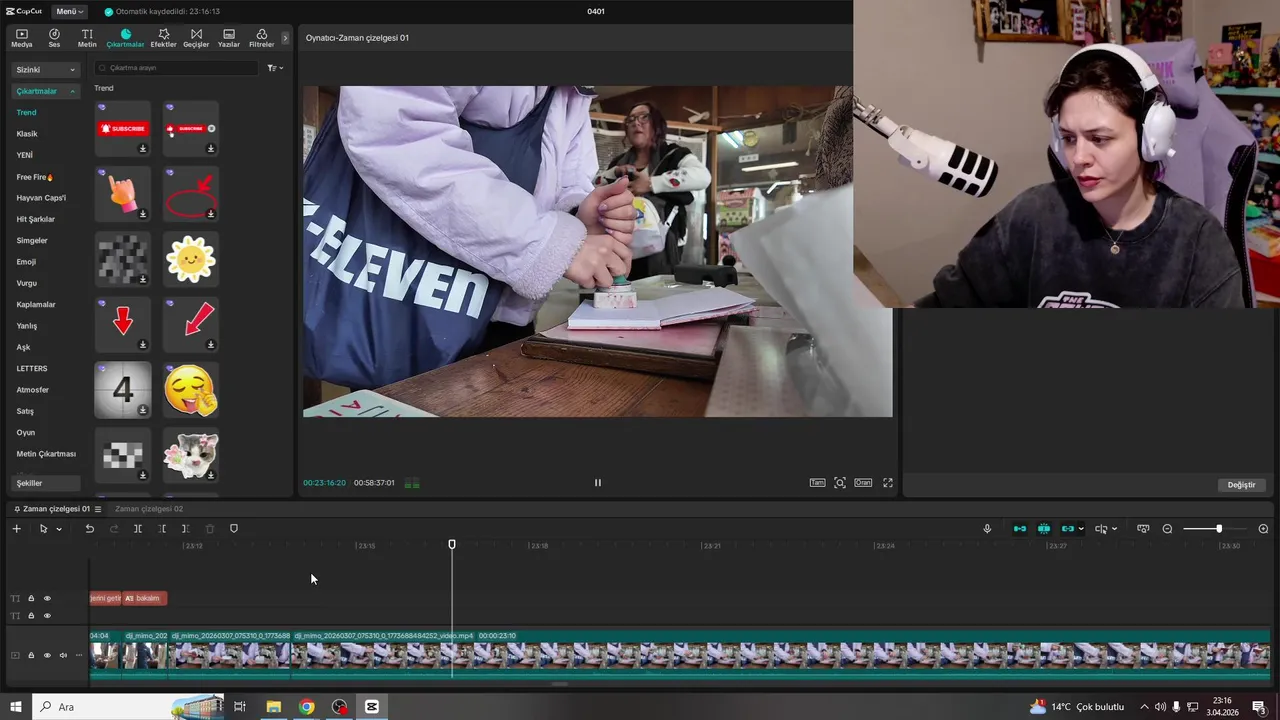Delete right of the playhead

[186, 529]
